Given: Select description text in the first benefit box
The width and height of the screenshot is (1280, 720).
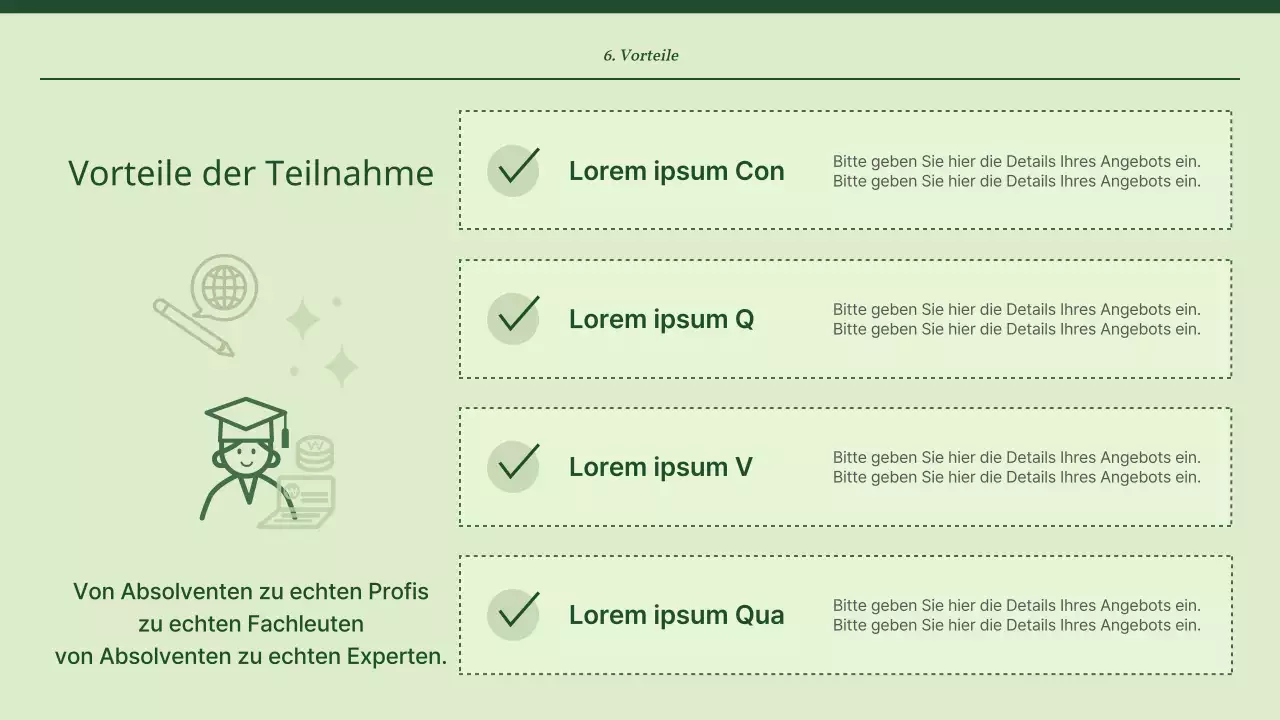Looking at the screenshot, I should 1016,171.
